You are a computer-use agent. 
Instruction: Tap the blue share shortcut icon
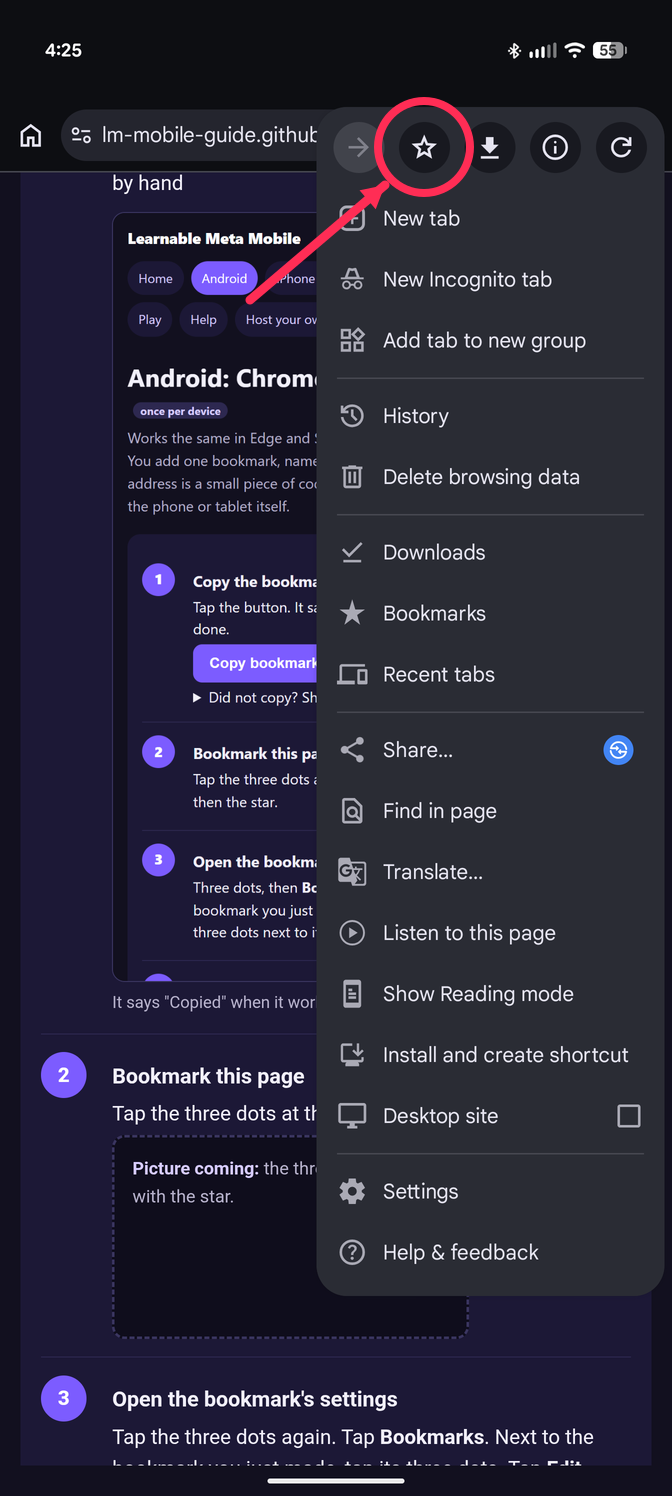[619, 750]
